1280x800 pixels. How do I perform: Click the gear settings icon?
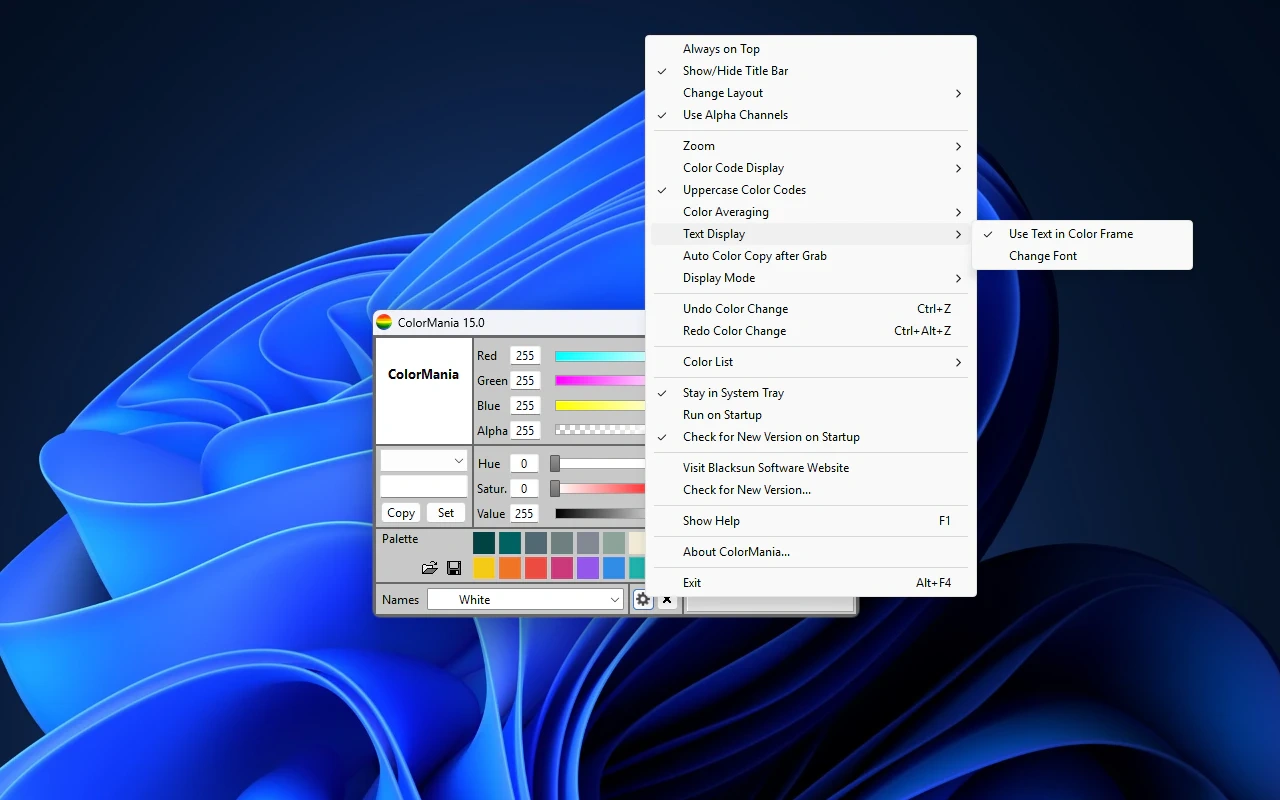click(x=642, y=599)
